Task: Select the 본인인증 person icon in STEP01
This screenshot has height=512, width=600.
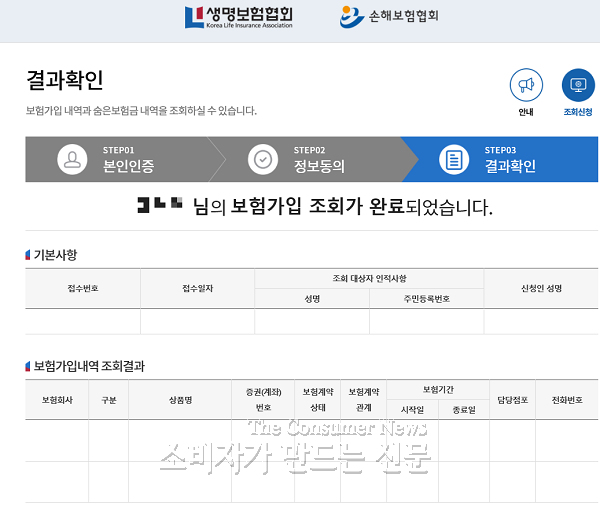Action: point(72,159)
